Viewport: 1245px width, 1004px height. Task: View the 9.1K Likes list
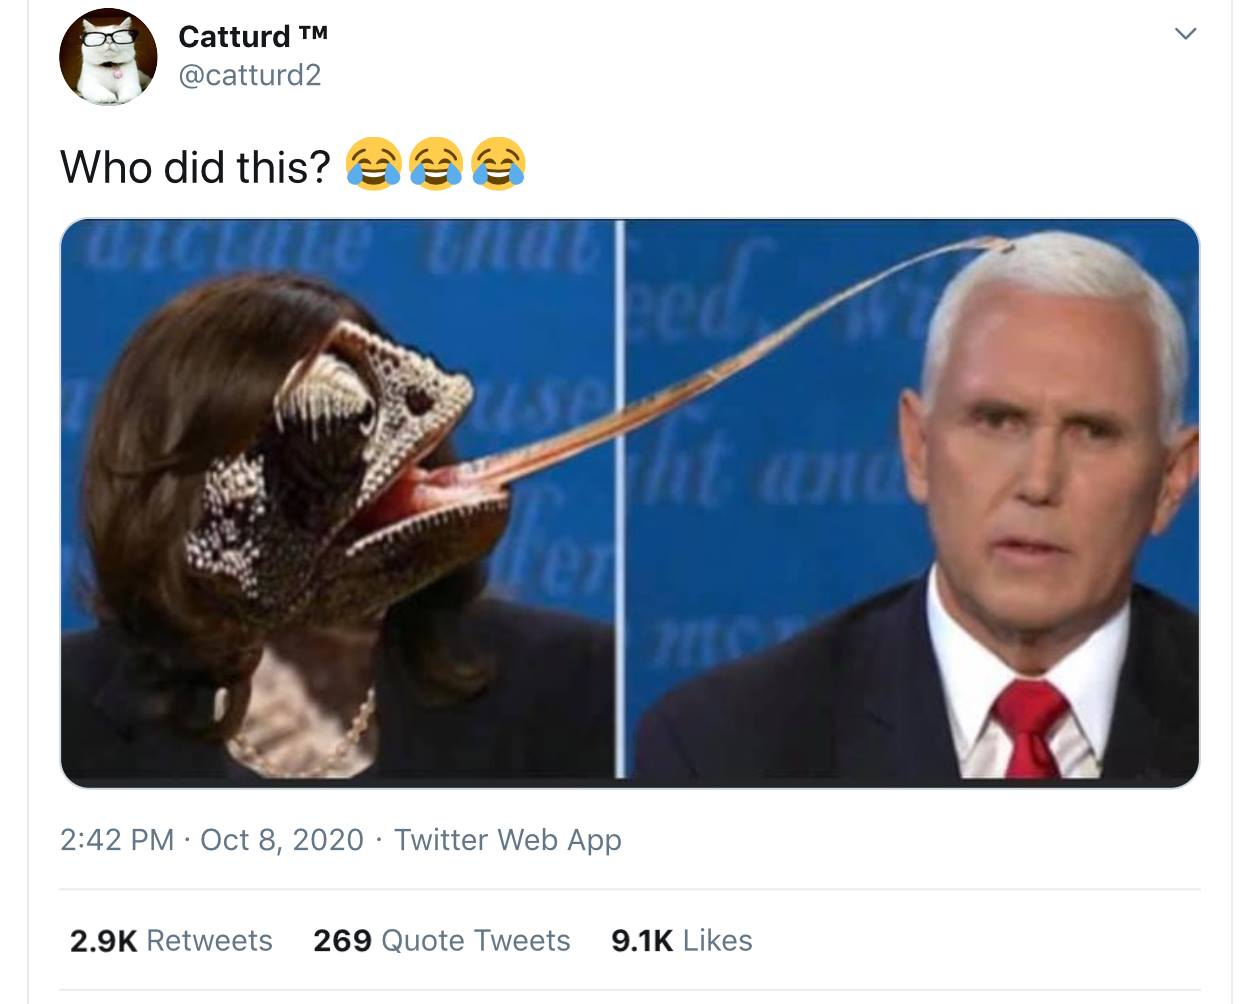coord(681,940)
